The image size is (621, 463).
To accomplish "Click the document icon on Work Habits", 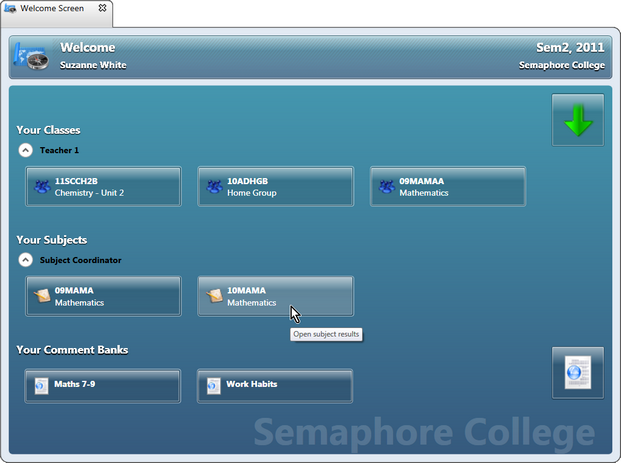I will pyautogui.click(x=213, y=386).
